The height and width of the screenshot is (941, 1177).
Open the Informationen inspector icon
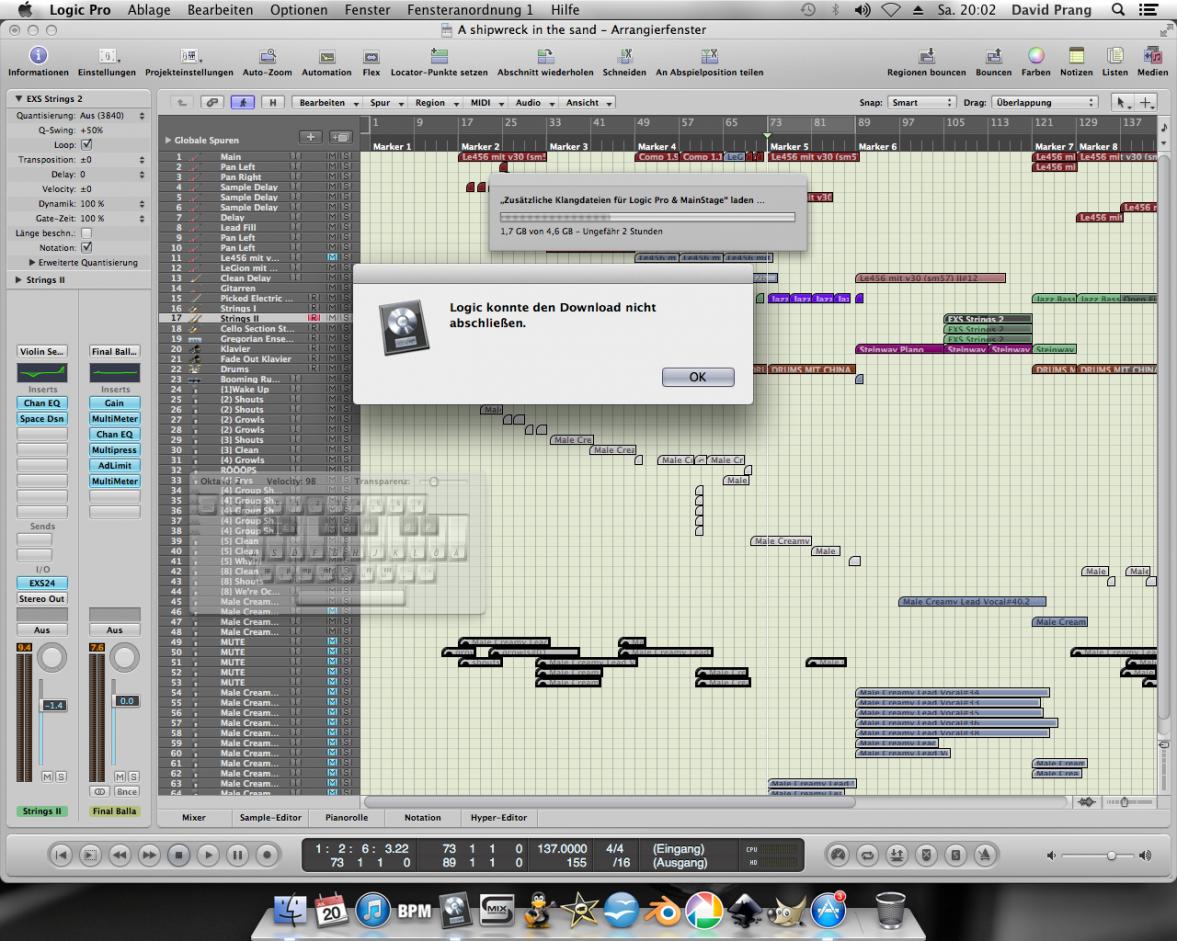tap(38, 56)
